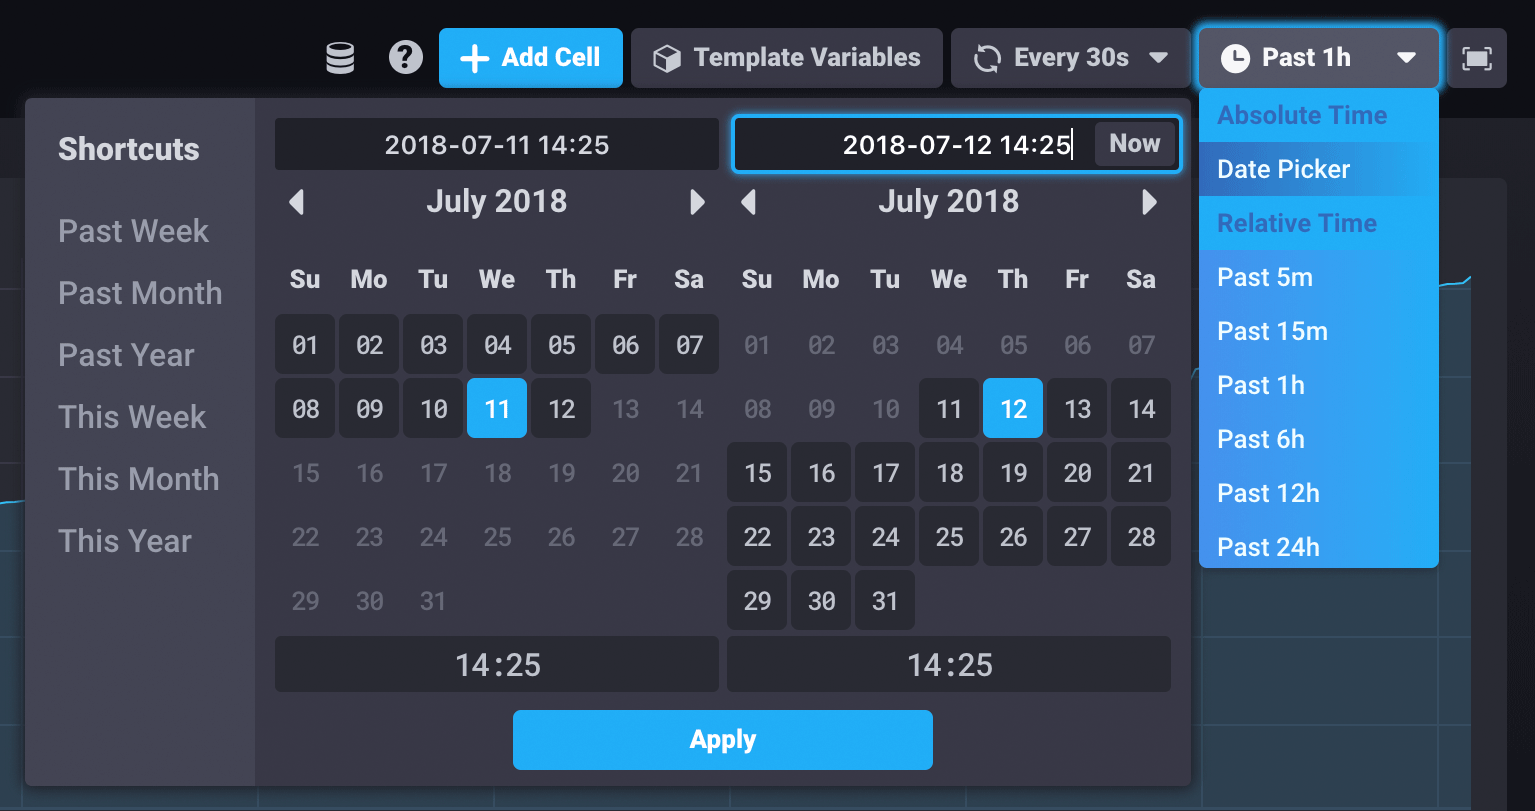Select Relative Time from the menu
1535x811 pixels.
click(1296, 223)
